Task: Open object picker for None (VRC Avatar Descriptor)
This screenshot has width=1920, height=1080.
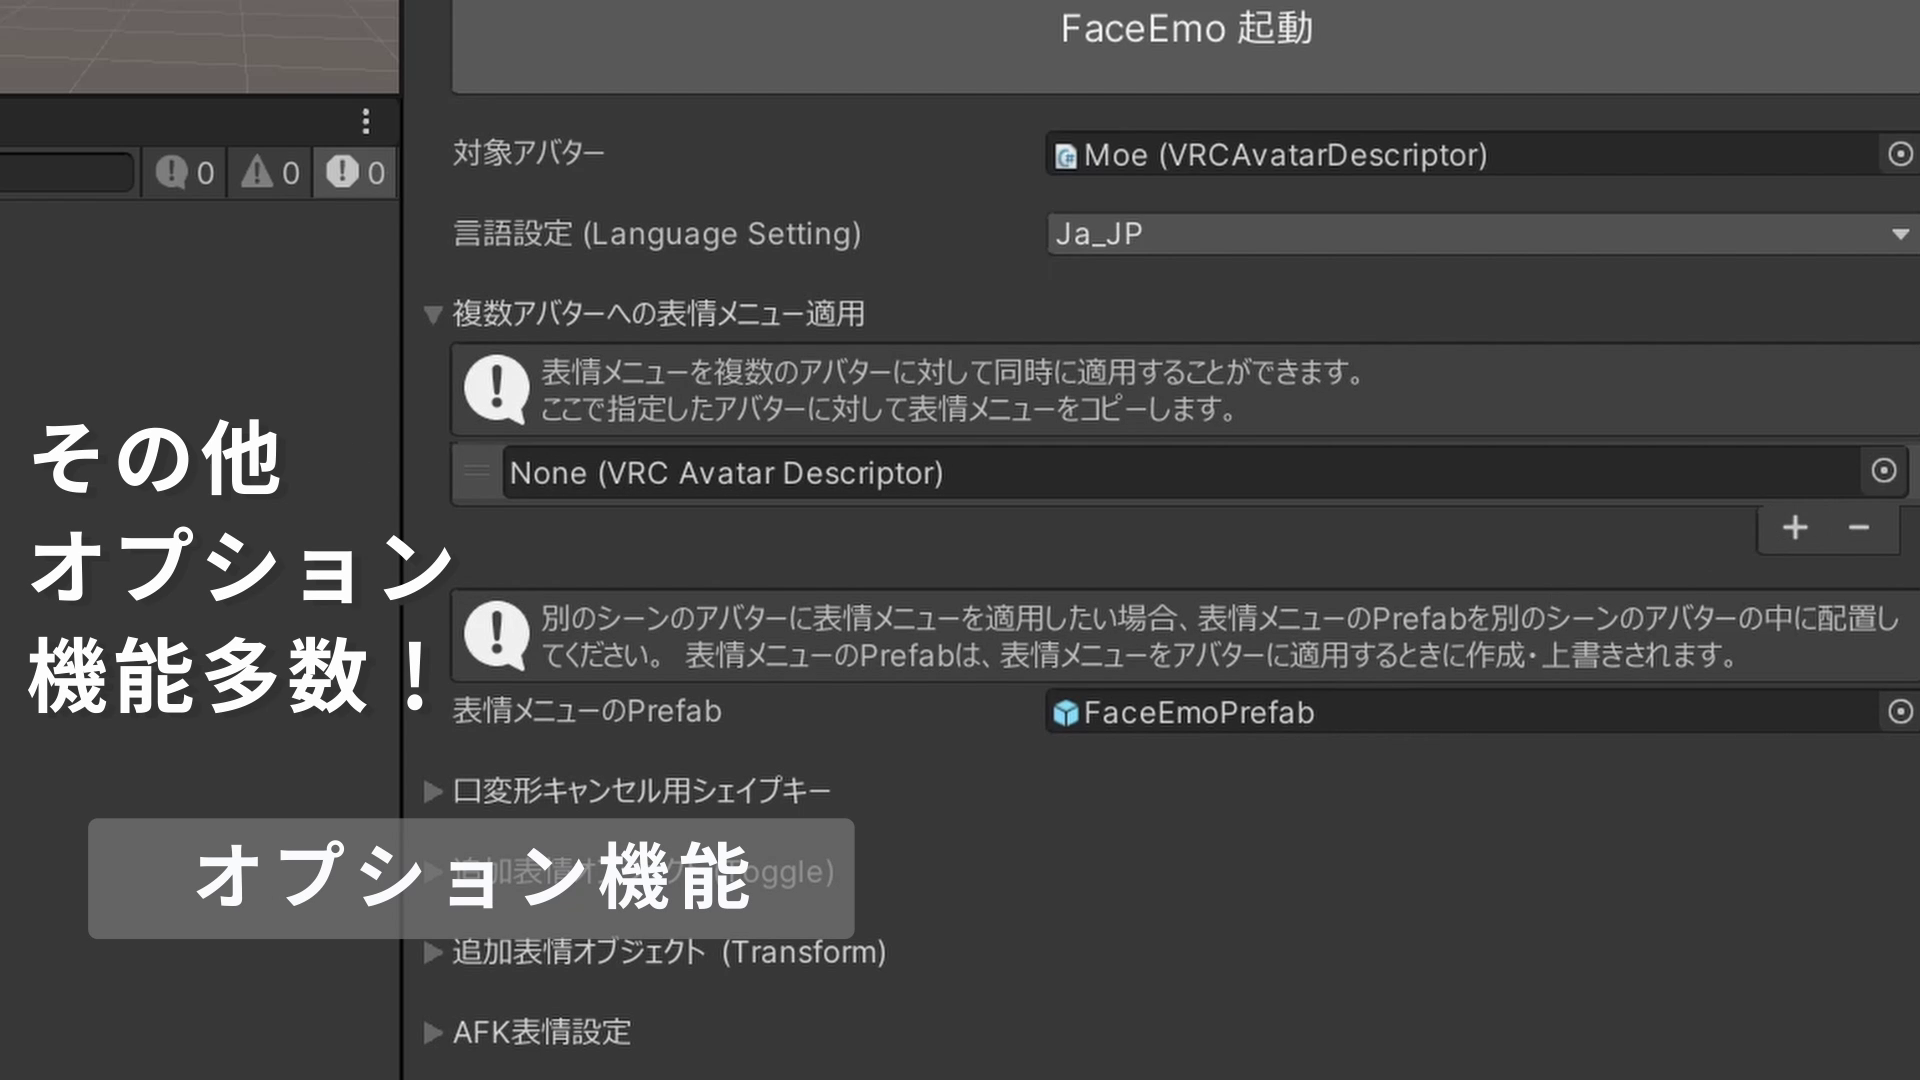Action: (x=1883, y=472)
